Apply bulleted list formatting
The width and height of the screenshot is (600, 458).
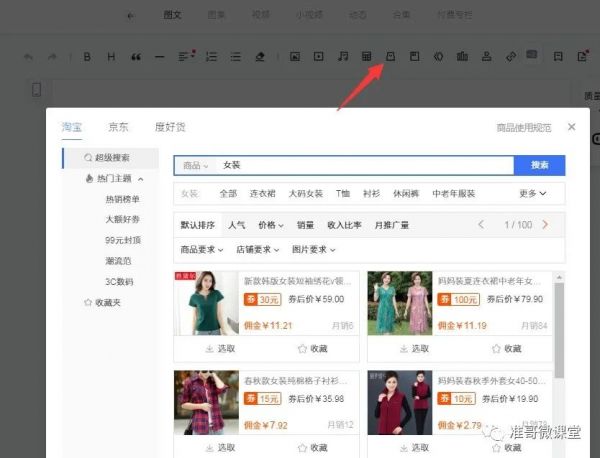pos(236,57)
